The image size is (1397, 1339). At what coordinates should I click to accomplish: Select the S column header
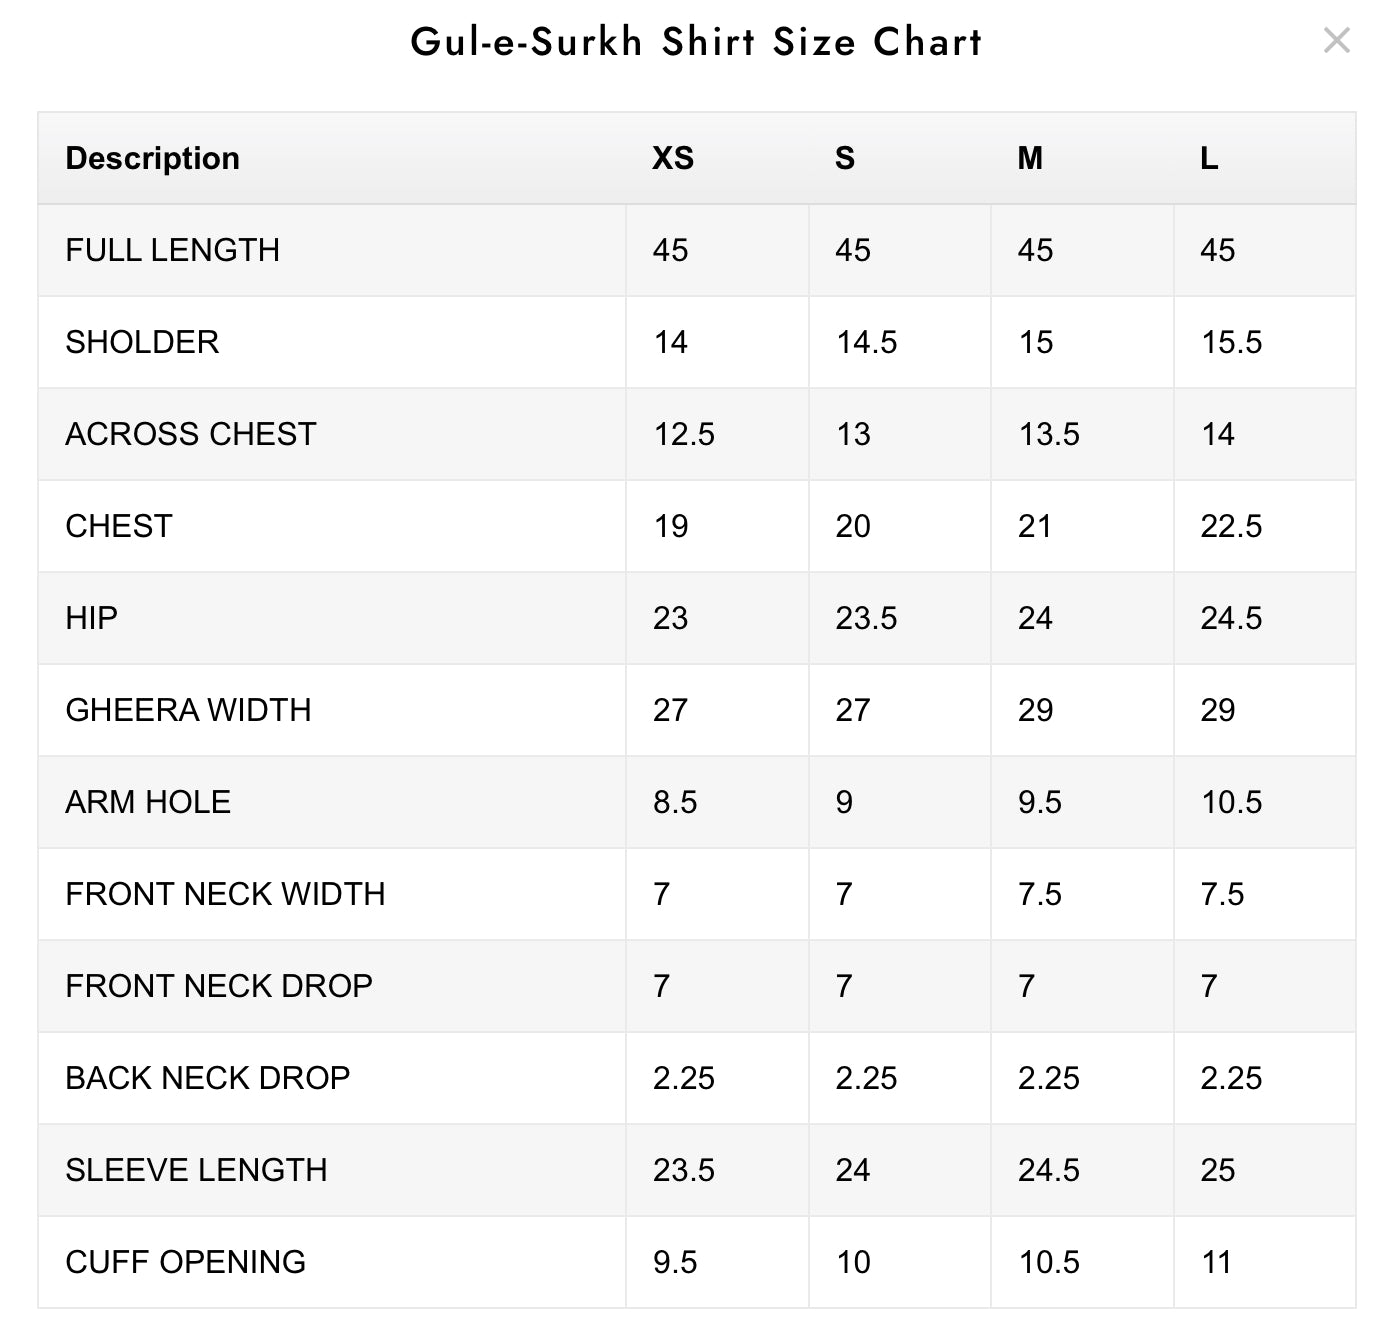(845, 158)
